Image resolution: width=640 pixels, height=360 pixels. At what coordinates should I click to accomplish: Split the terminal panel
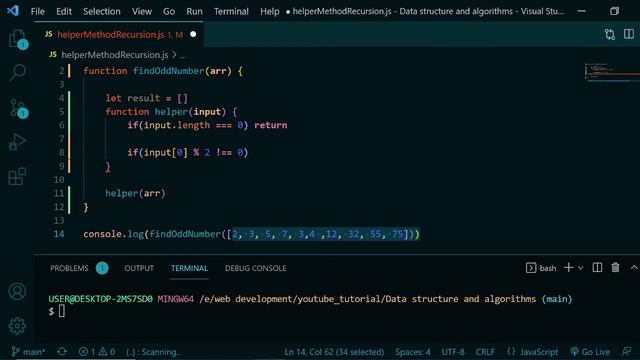(597, 267)
